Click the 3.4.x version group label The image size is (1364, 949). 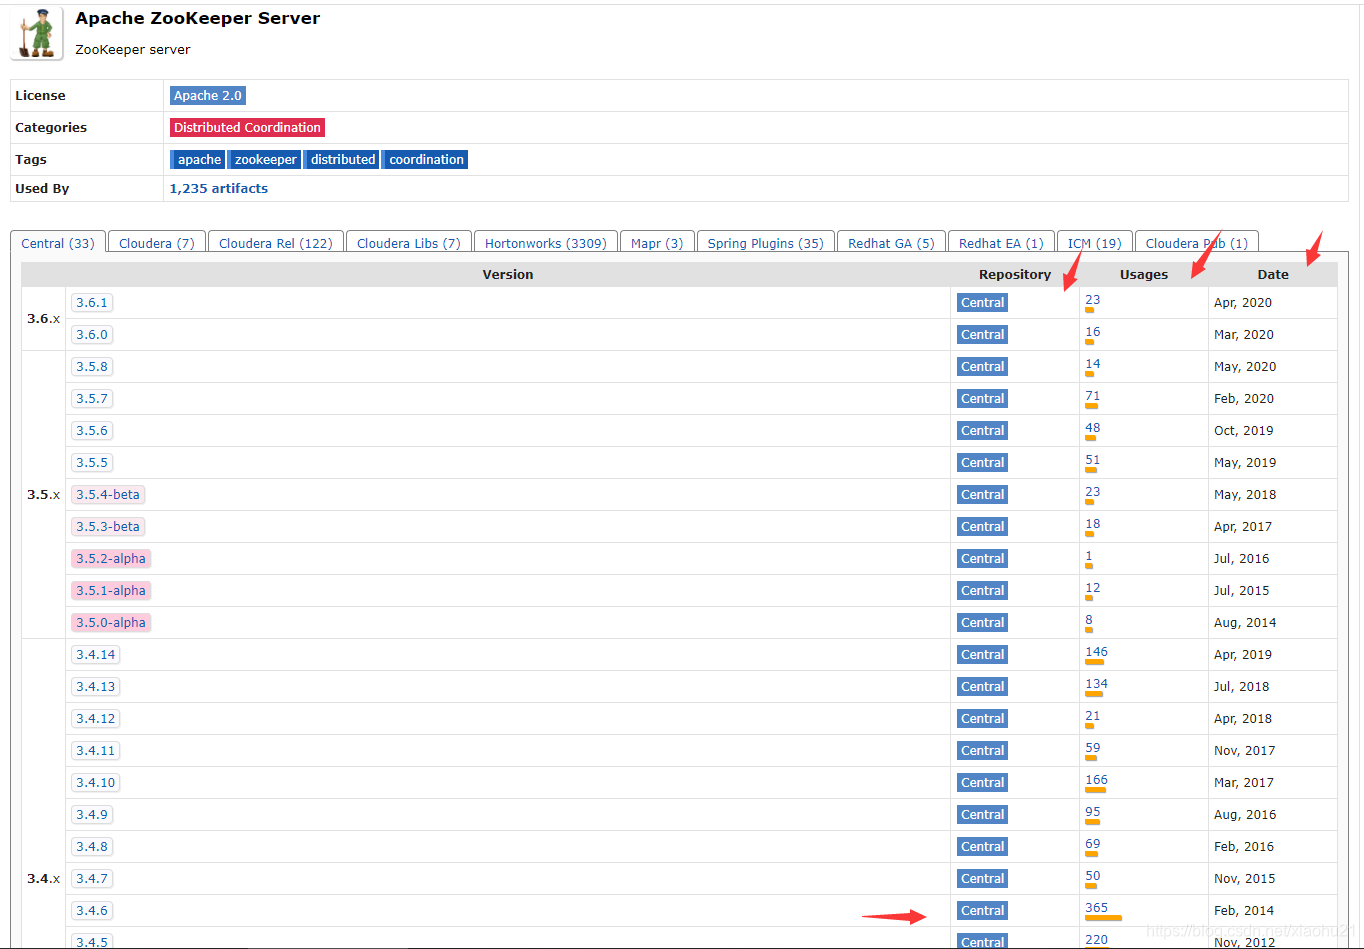(43, 878)
